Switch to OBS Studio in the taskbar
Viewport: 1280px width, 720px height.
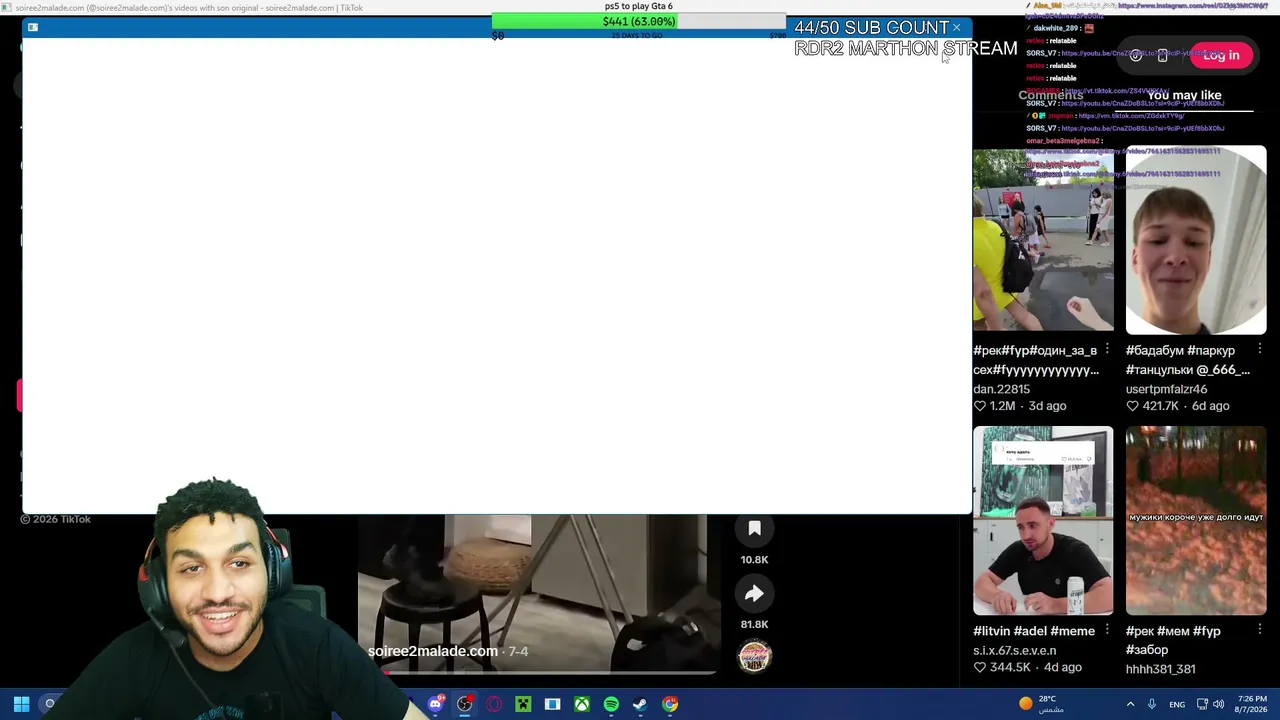[465, 704]
